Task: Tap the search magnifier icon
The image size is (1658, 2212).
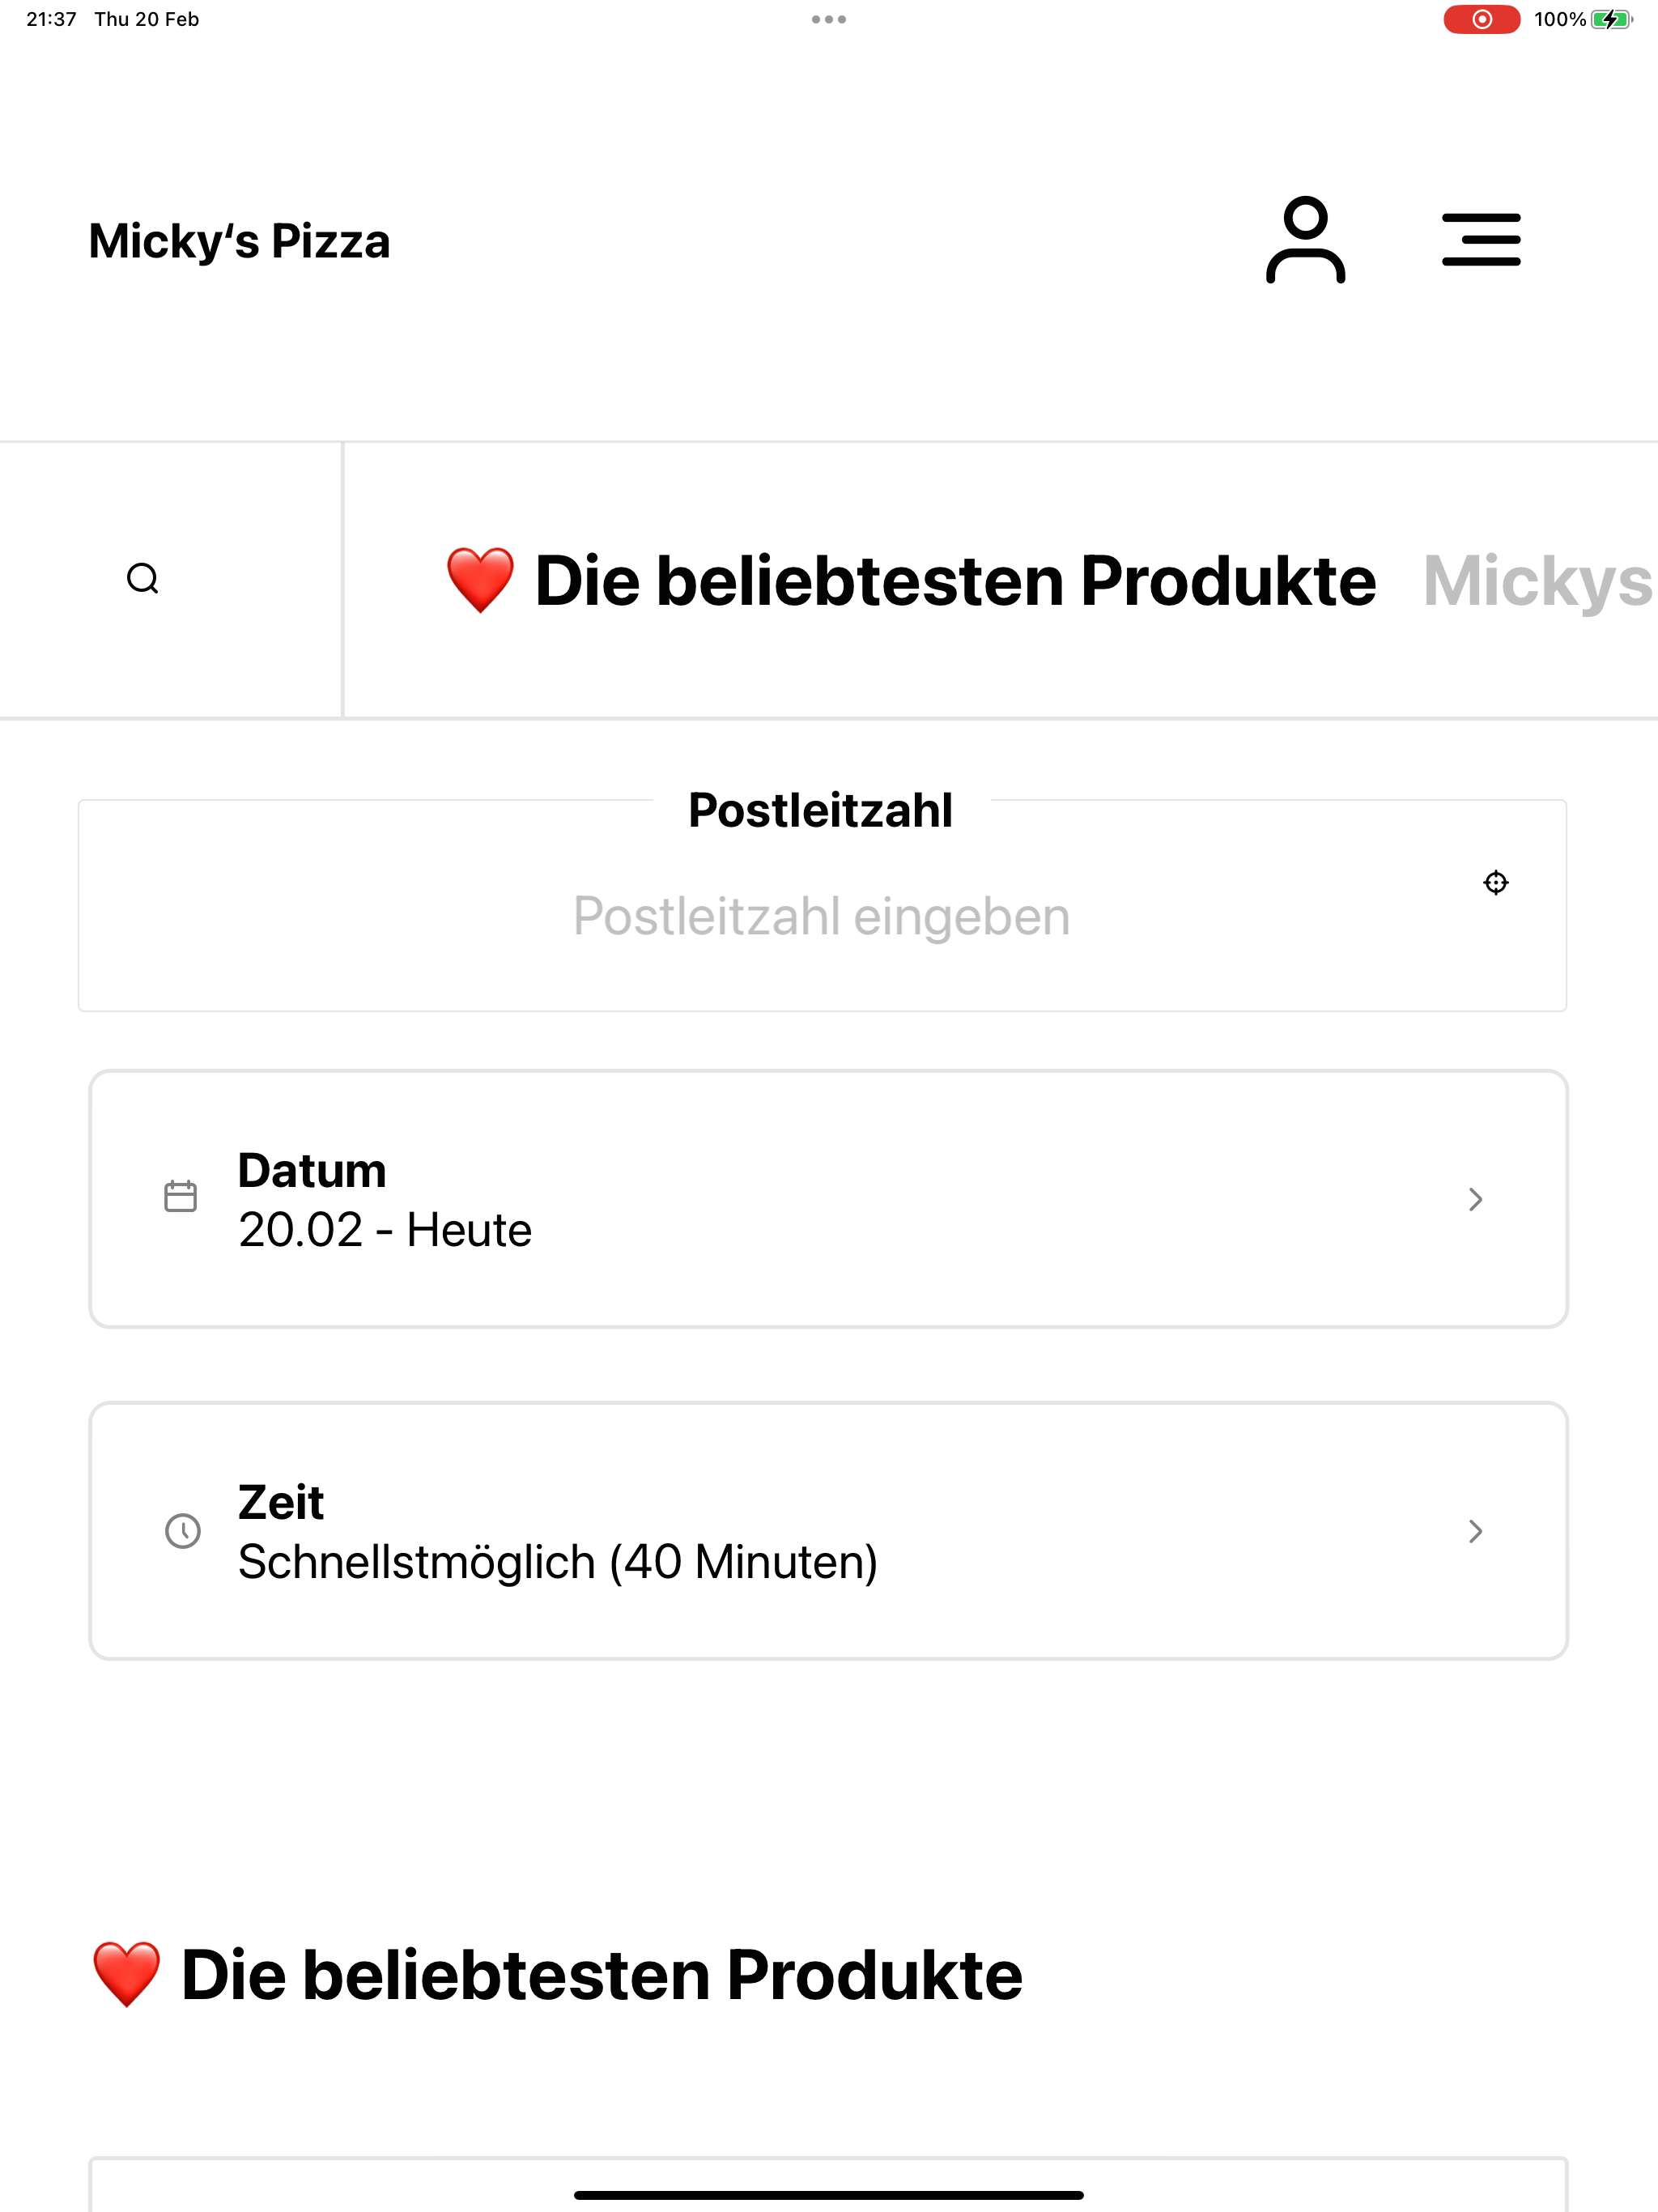Action: [x=143, y=579]
